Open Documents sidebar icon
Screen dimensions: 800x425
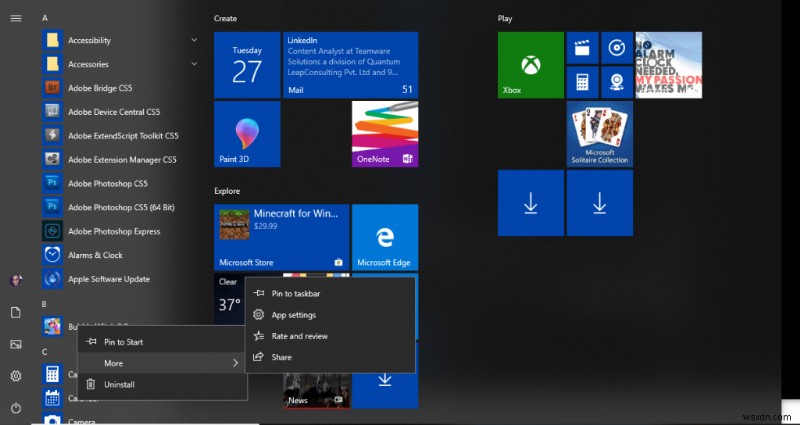click(x=16, y=313)
